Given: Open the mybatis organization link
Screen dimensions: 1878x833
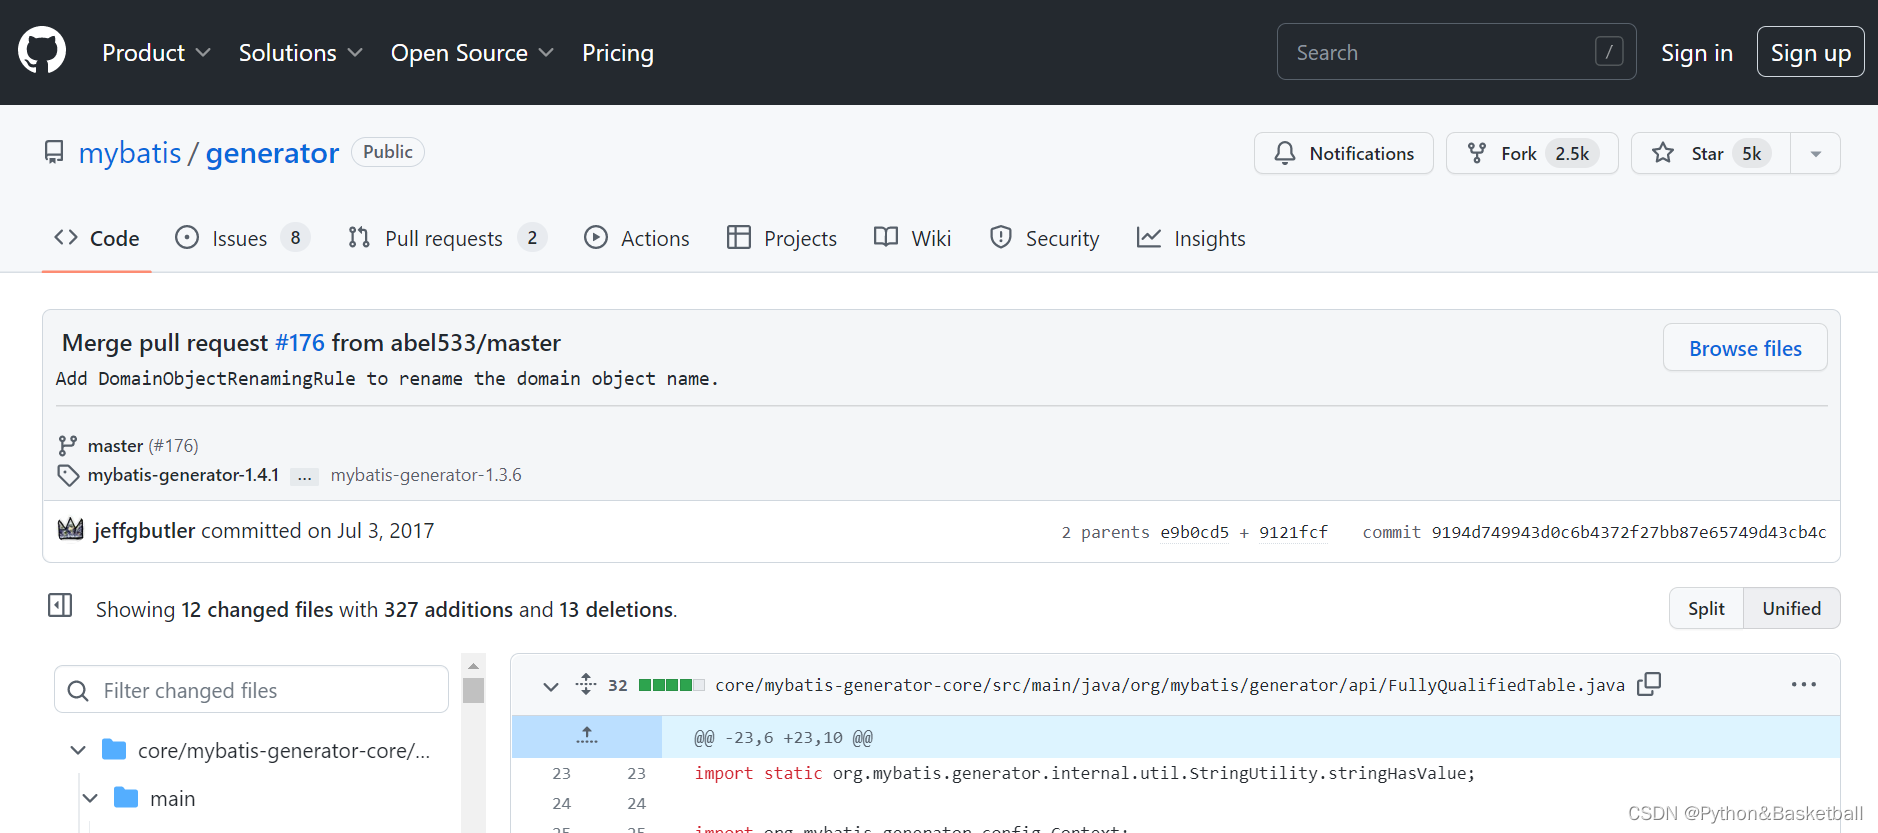Looking at the screenshot, I should tap(130, 153).
